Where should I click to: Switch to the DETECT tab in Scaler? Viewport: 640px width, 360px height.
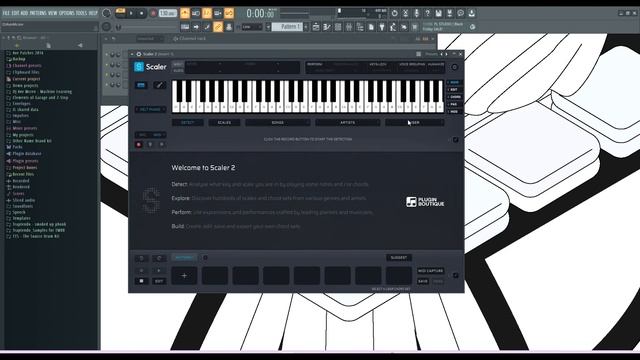(x=188, y=122)
